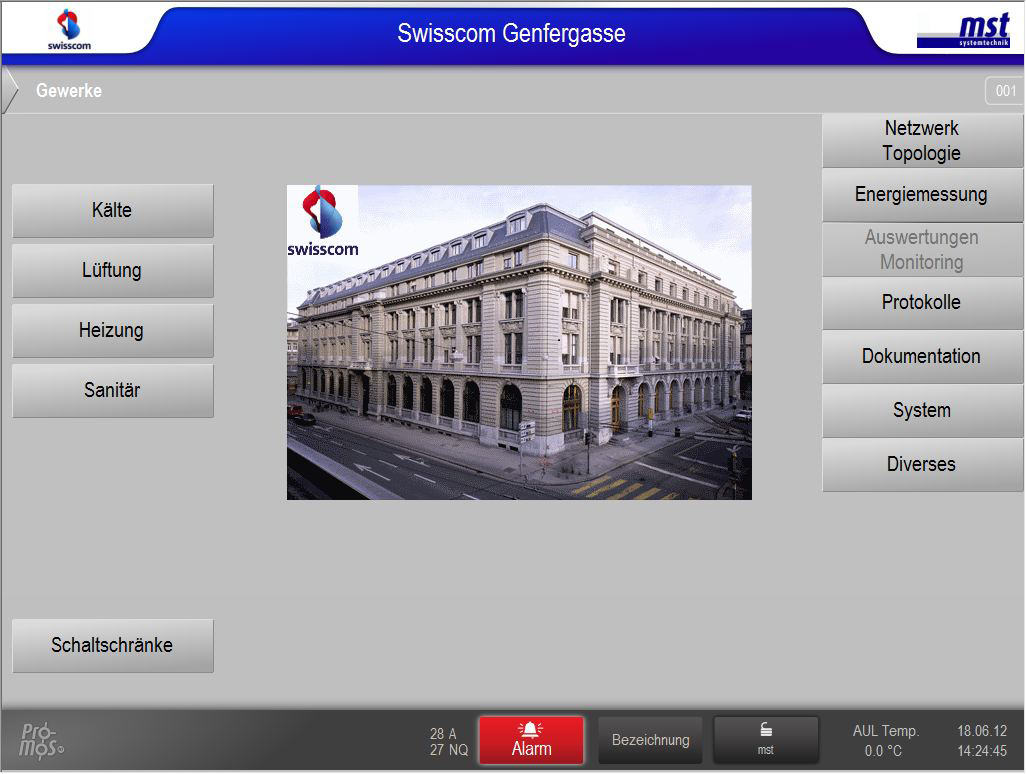Click the breadcrumb arrow beside Gewerke

pos(10,90)
